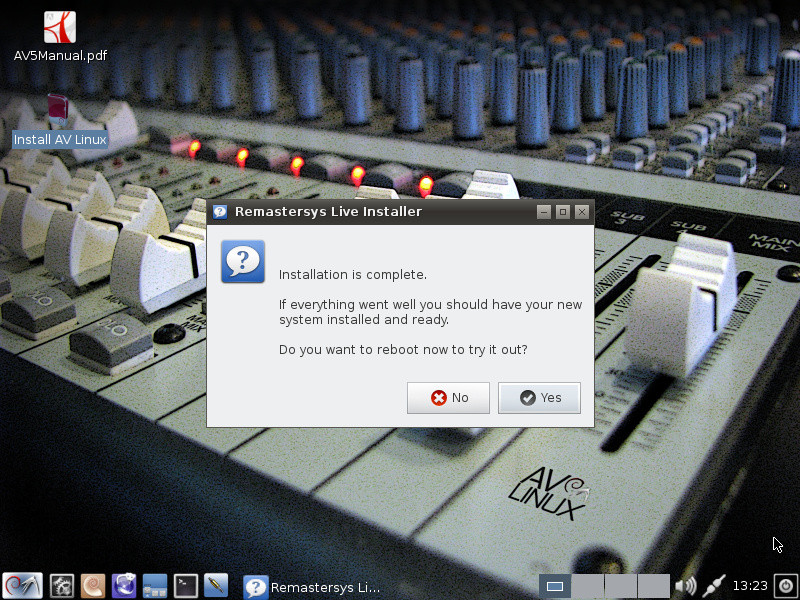Minimize the Remastersys Live Installer window
The width and height of the screenshot is (800, 600).
click(x=544, y=212)
